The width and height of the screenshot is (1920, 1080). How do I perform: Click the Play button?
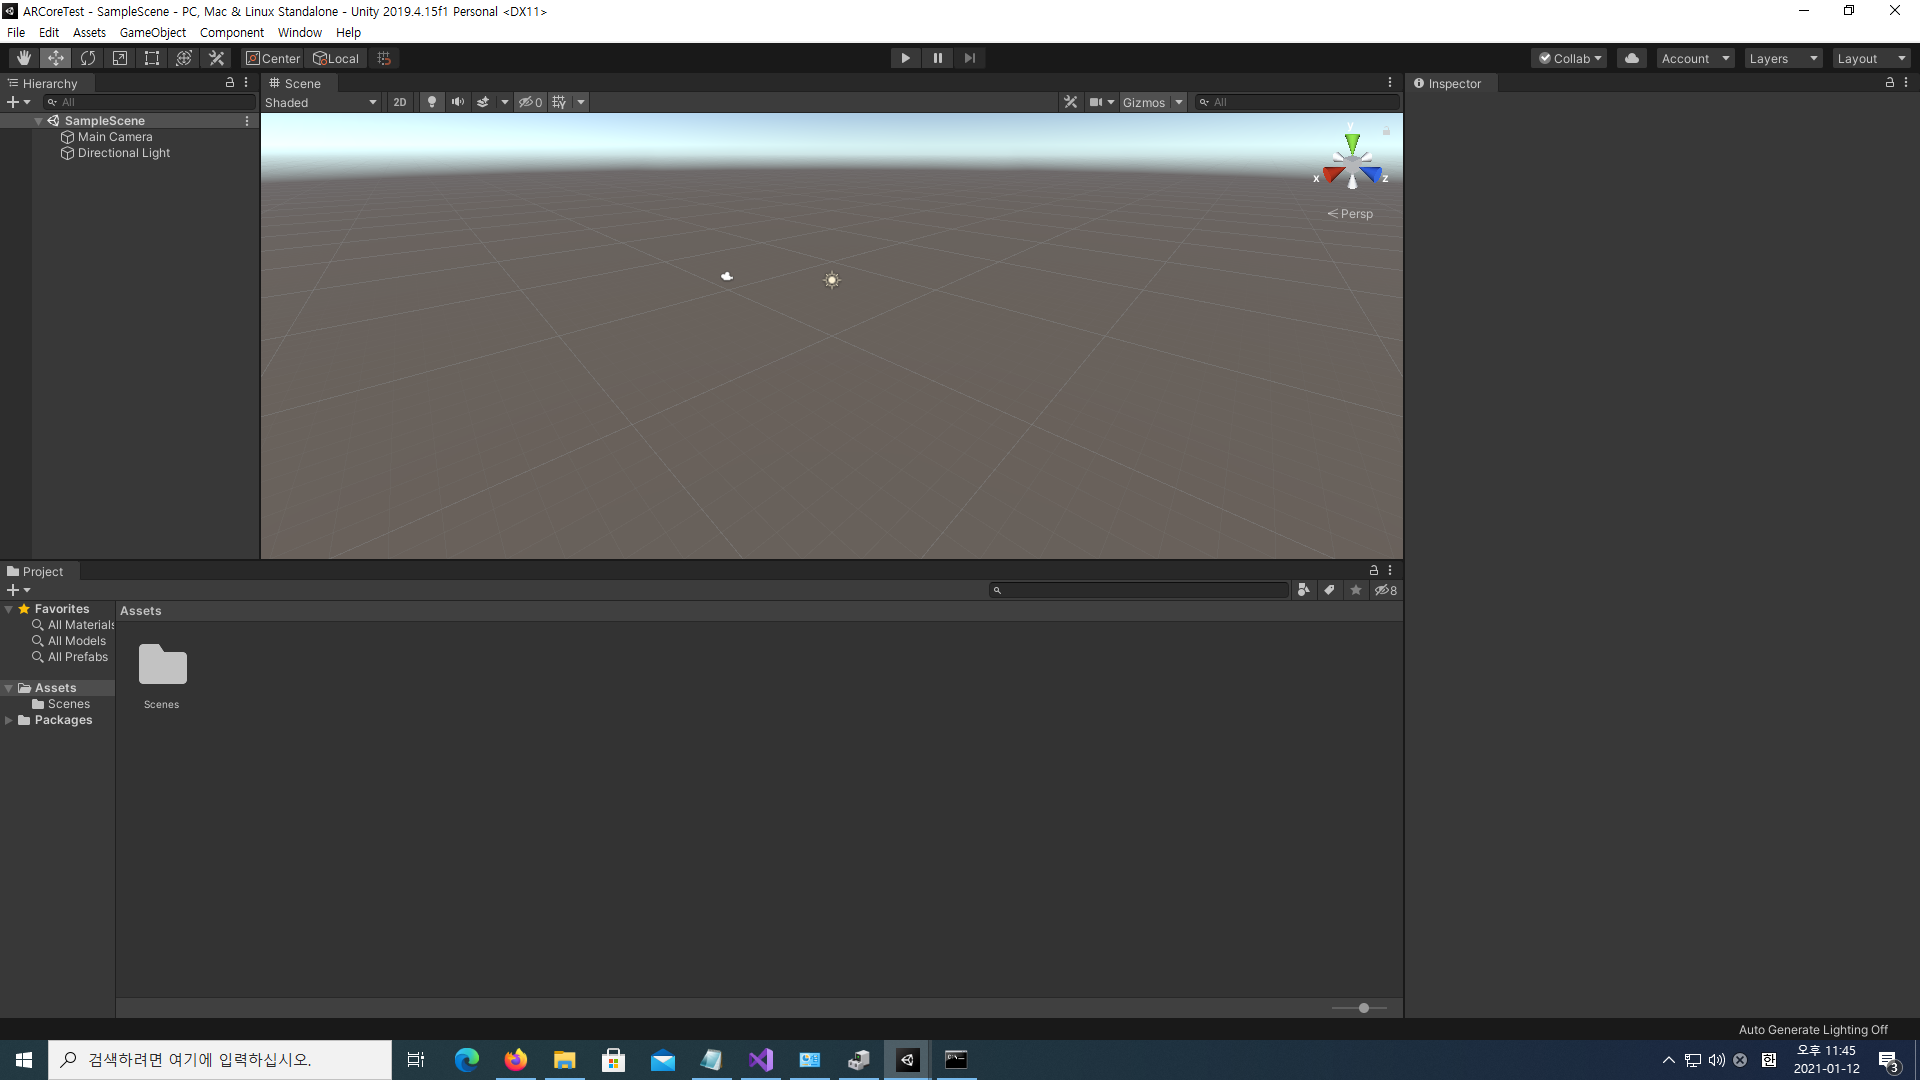coord(905,58)
